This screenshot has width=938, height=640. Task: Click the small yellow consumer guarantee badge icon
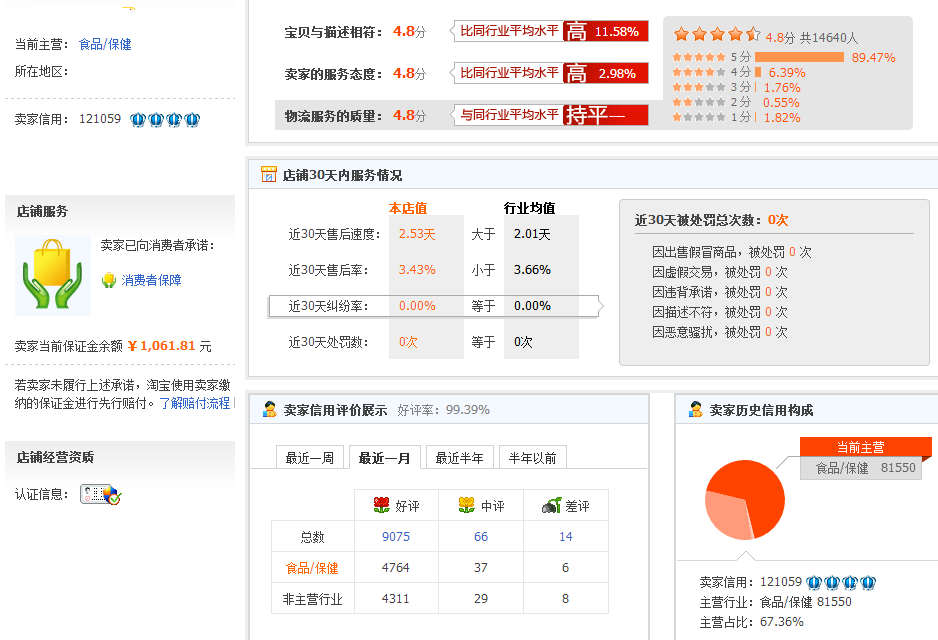(x=109, y=281)
